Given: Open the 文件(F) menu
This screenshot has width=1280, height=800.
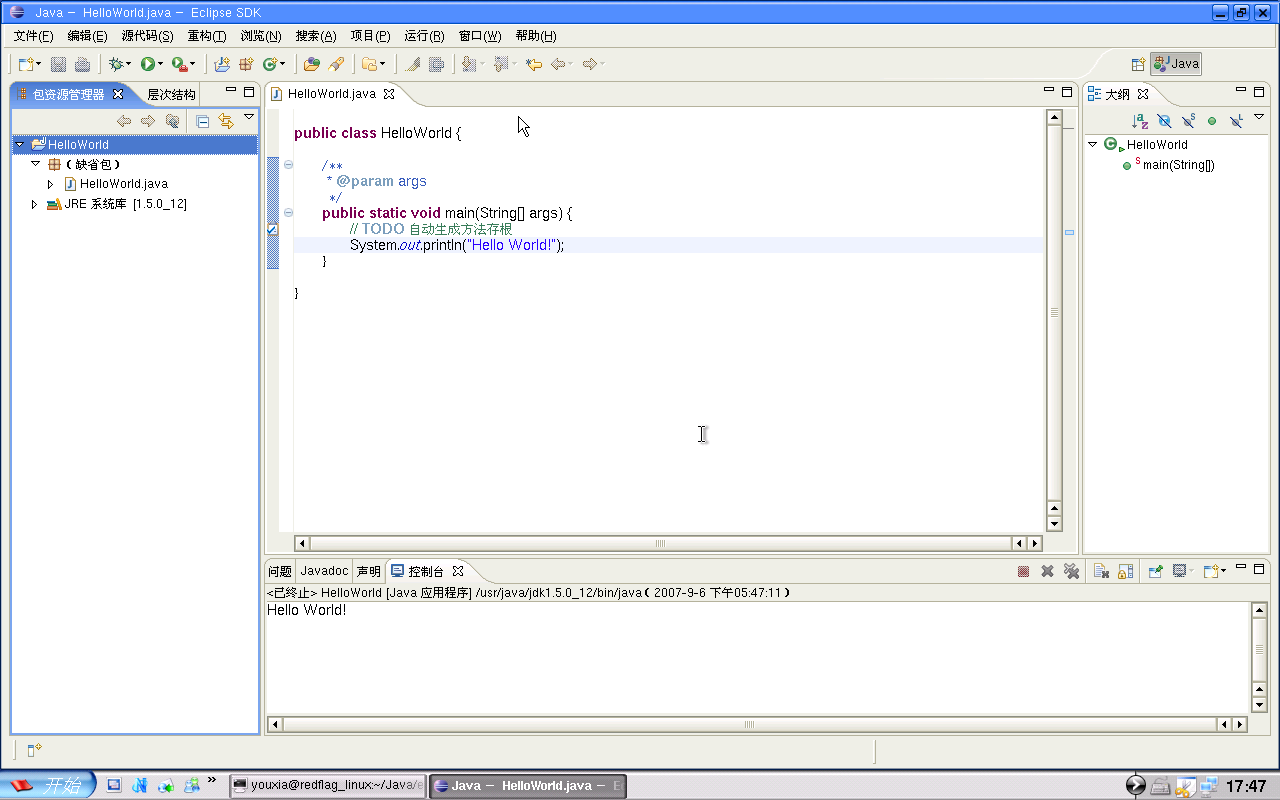Looking at the screenshot, I should [x=33, y=36].
